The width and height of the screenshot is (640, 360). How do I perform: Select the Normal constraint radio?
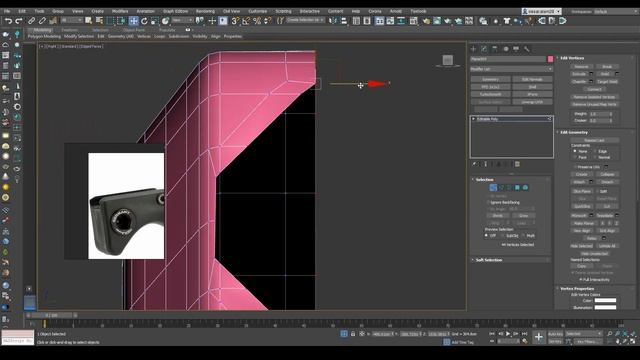click(596, 157)
